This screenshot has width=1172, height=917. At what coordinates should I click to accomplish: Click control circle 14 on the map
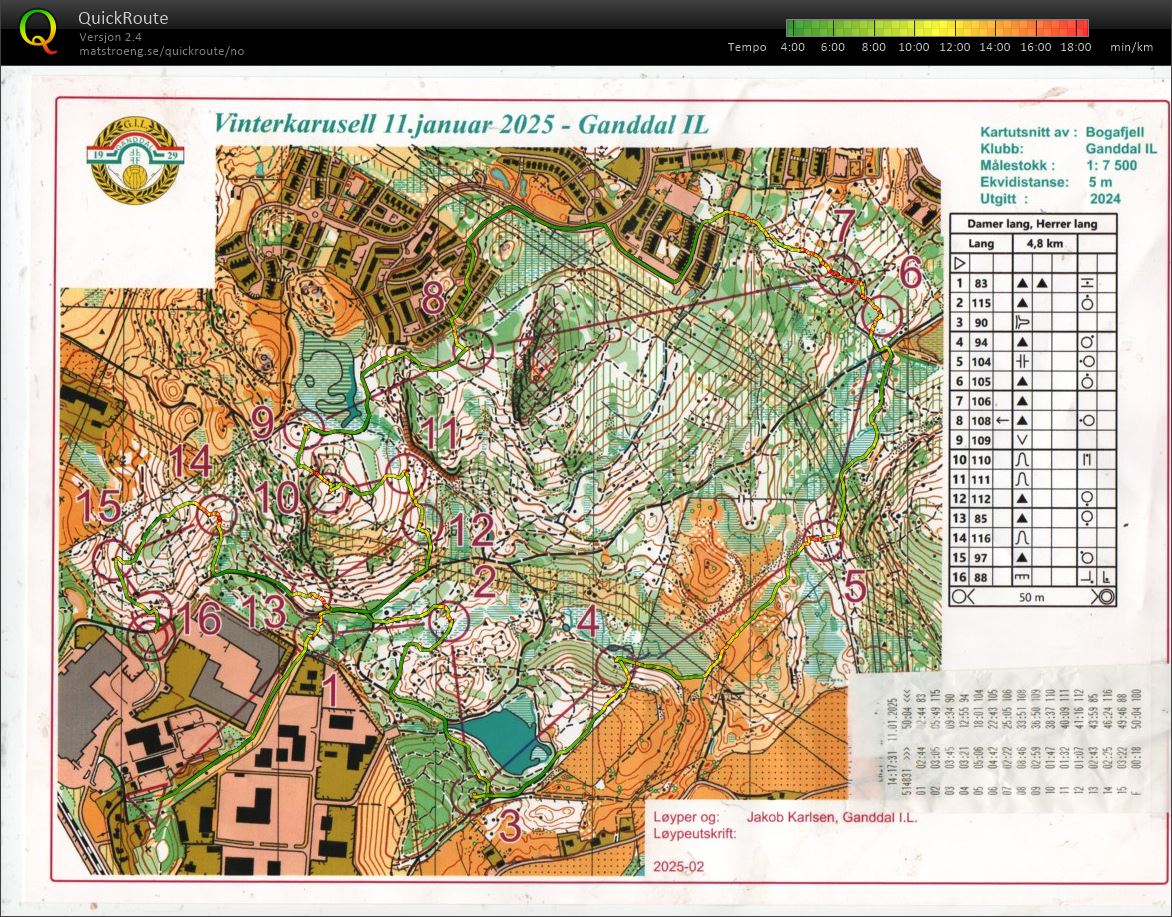[x=214, y=514]
